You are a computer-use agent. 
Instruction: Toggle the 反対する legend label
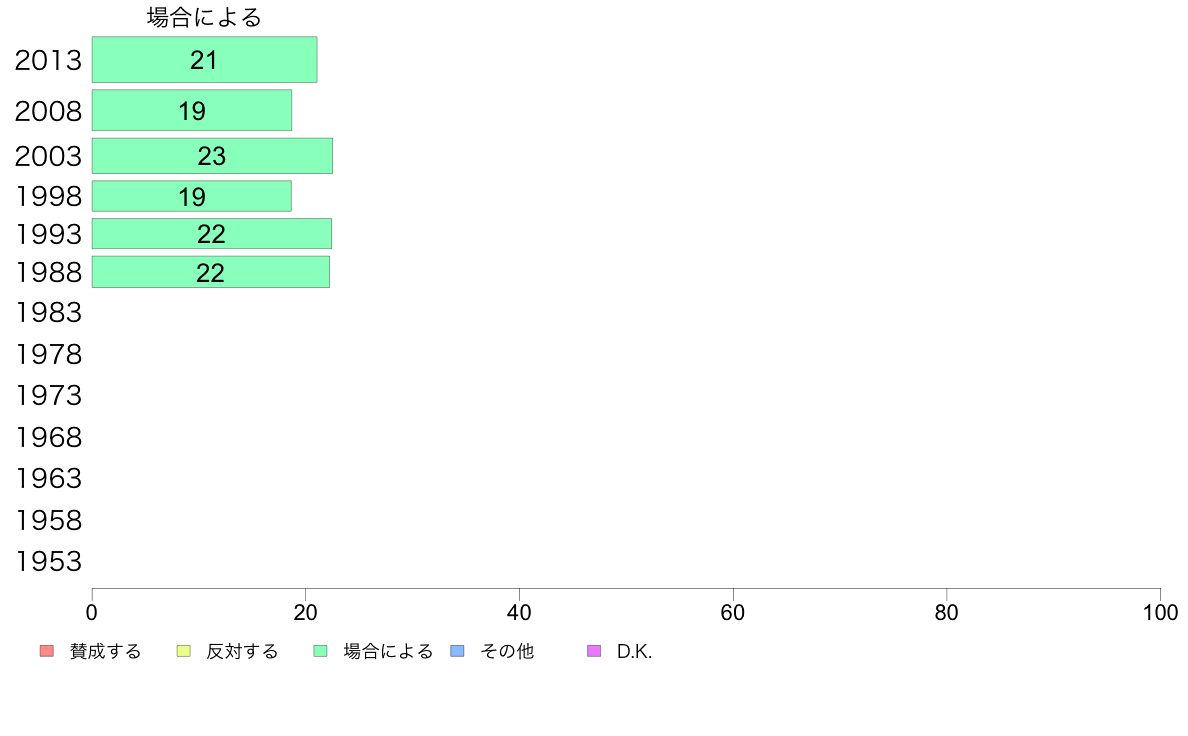click(242, 651)
